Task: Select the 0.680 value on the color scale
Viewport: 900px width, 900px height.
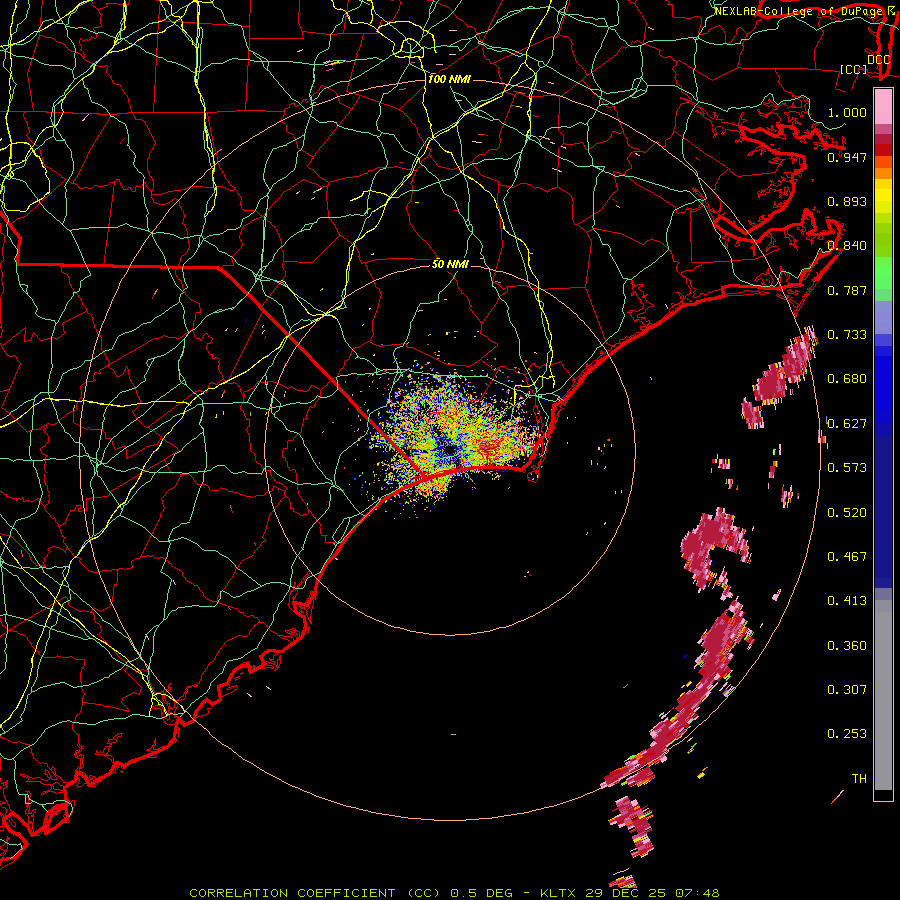Action: pos(847,379)
